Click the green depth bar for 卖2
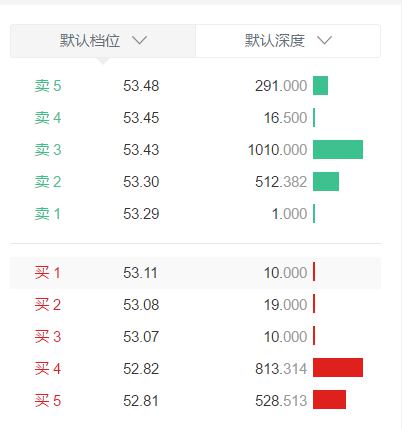 pyautogui.click(x=326, y=182)
